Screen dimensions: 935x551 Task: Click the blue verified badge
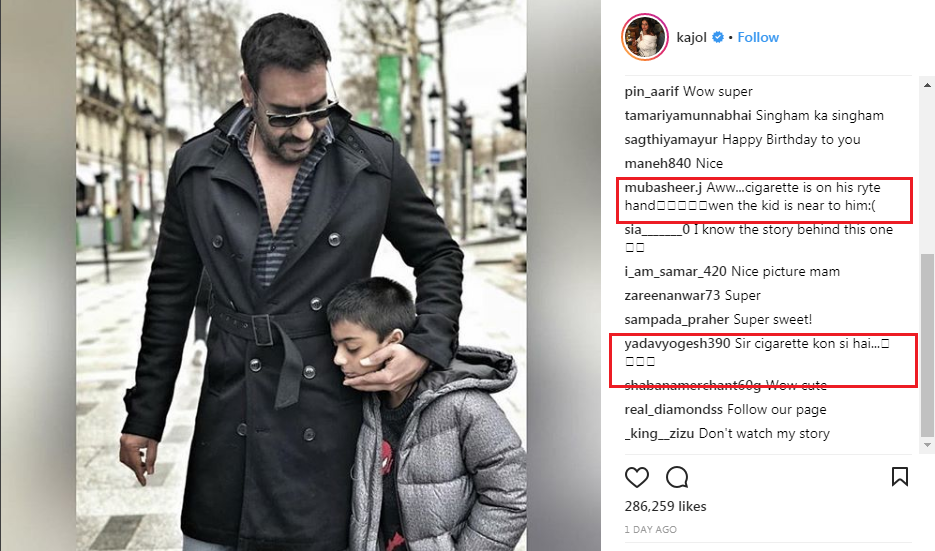tap(718, 37)
